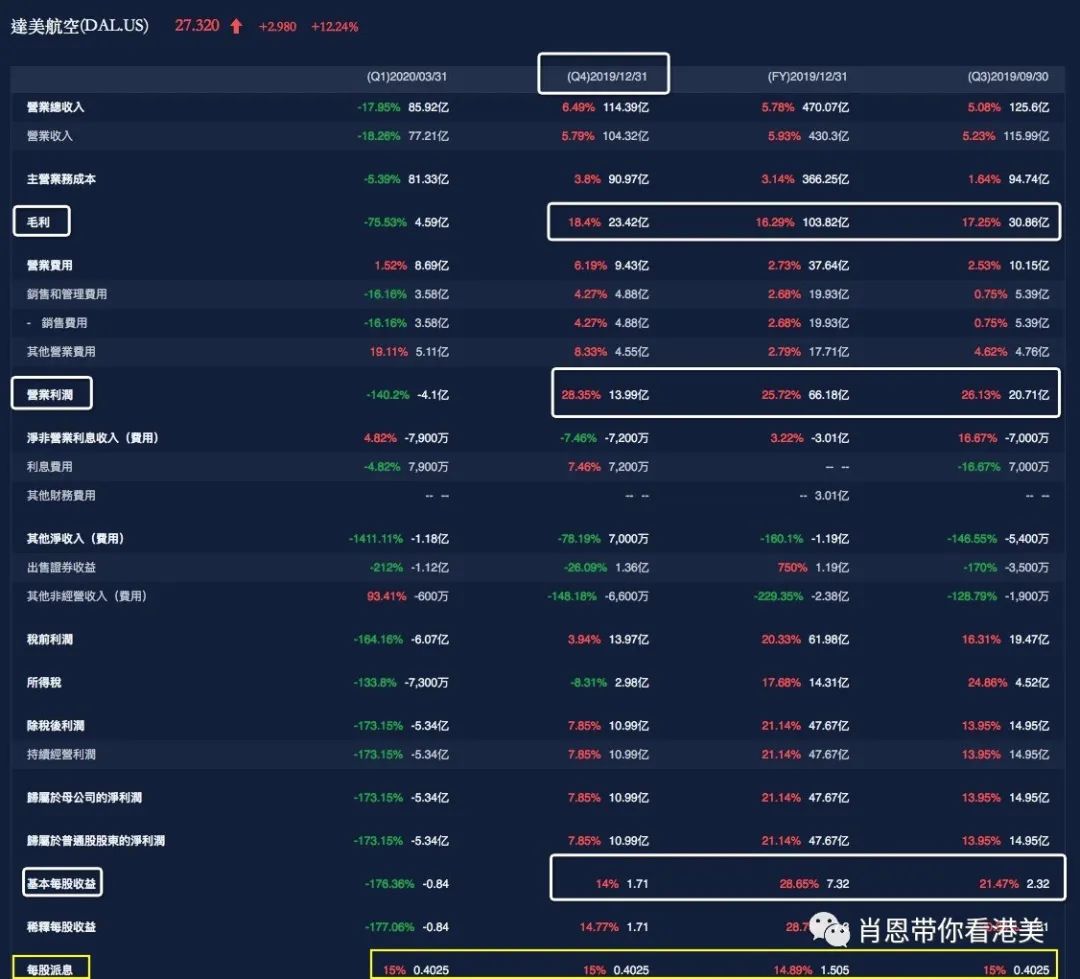Click the 其他營業費用 row label
The image size is (1080, 979).
(61, 352)
